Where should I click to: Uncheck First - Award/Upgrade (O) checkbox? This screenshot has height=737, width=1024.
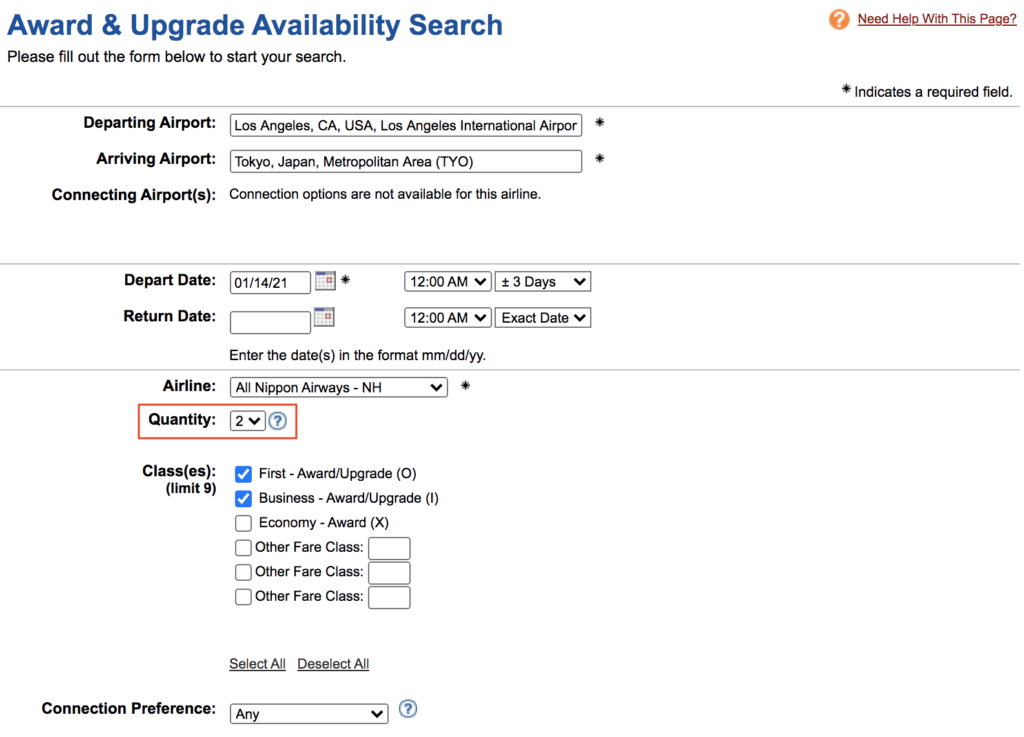point(243,474)
